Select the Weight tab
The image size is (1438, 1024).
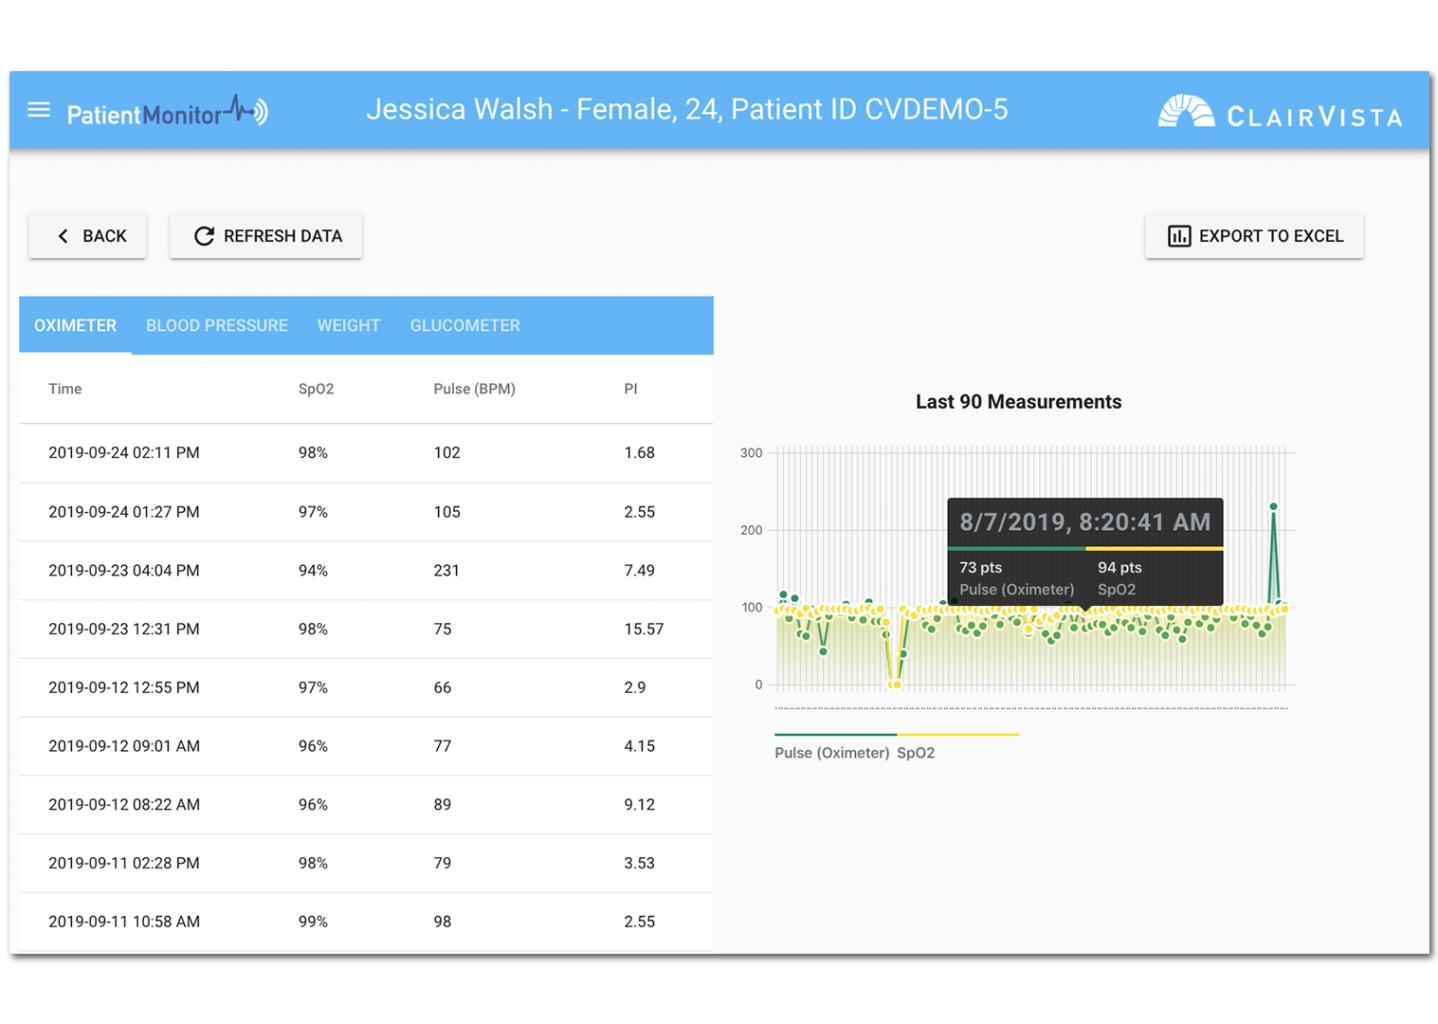click(x=348, y=325)
